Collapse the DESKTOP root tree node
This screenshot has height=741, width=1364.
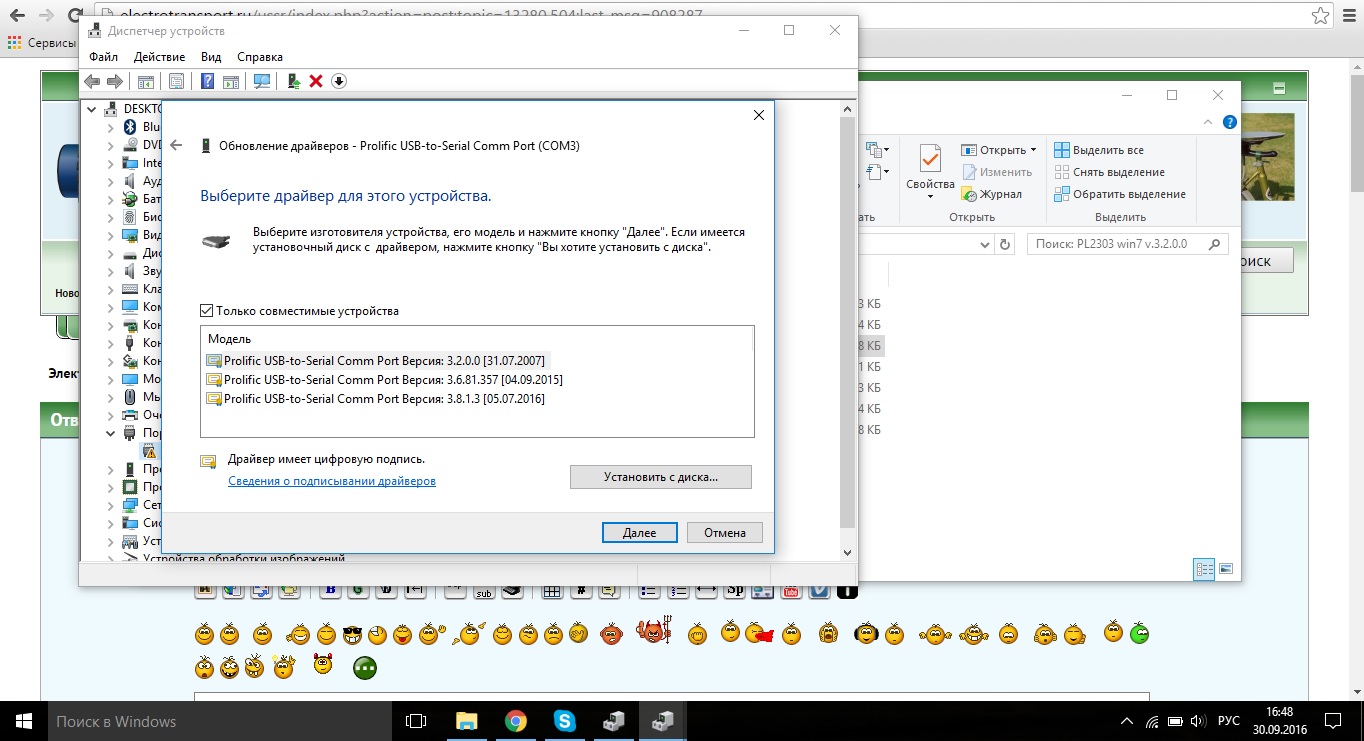(x=93, y=109)
